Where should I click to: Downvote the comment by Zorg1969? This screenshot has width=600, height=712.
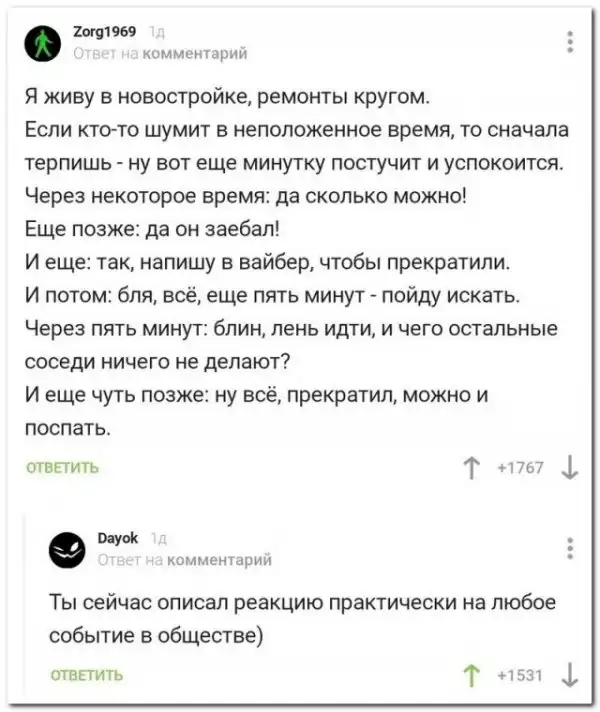pos(567,468)
